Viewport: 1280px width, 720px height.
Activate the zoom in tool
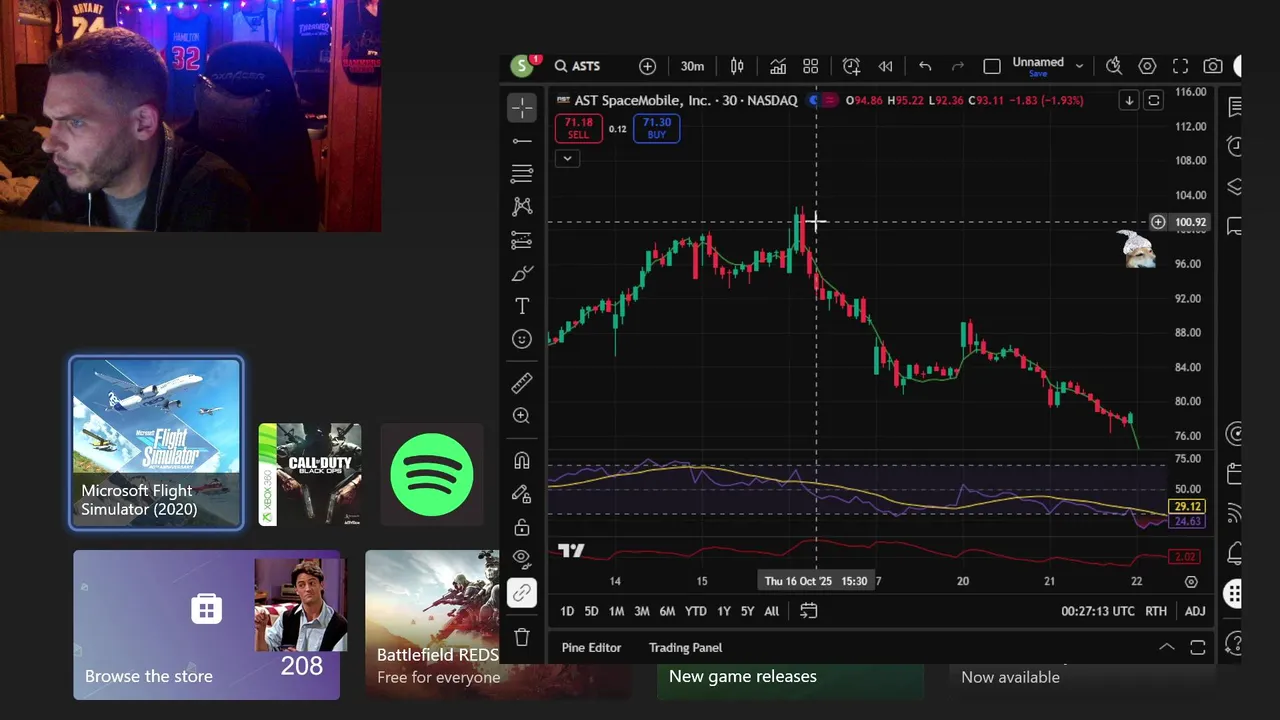click(521, 416)
